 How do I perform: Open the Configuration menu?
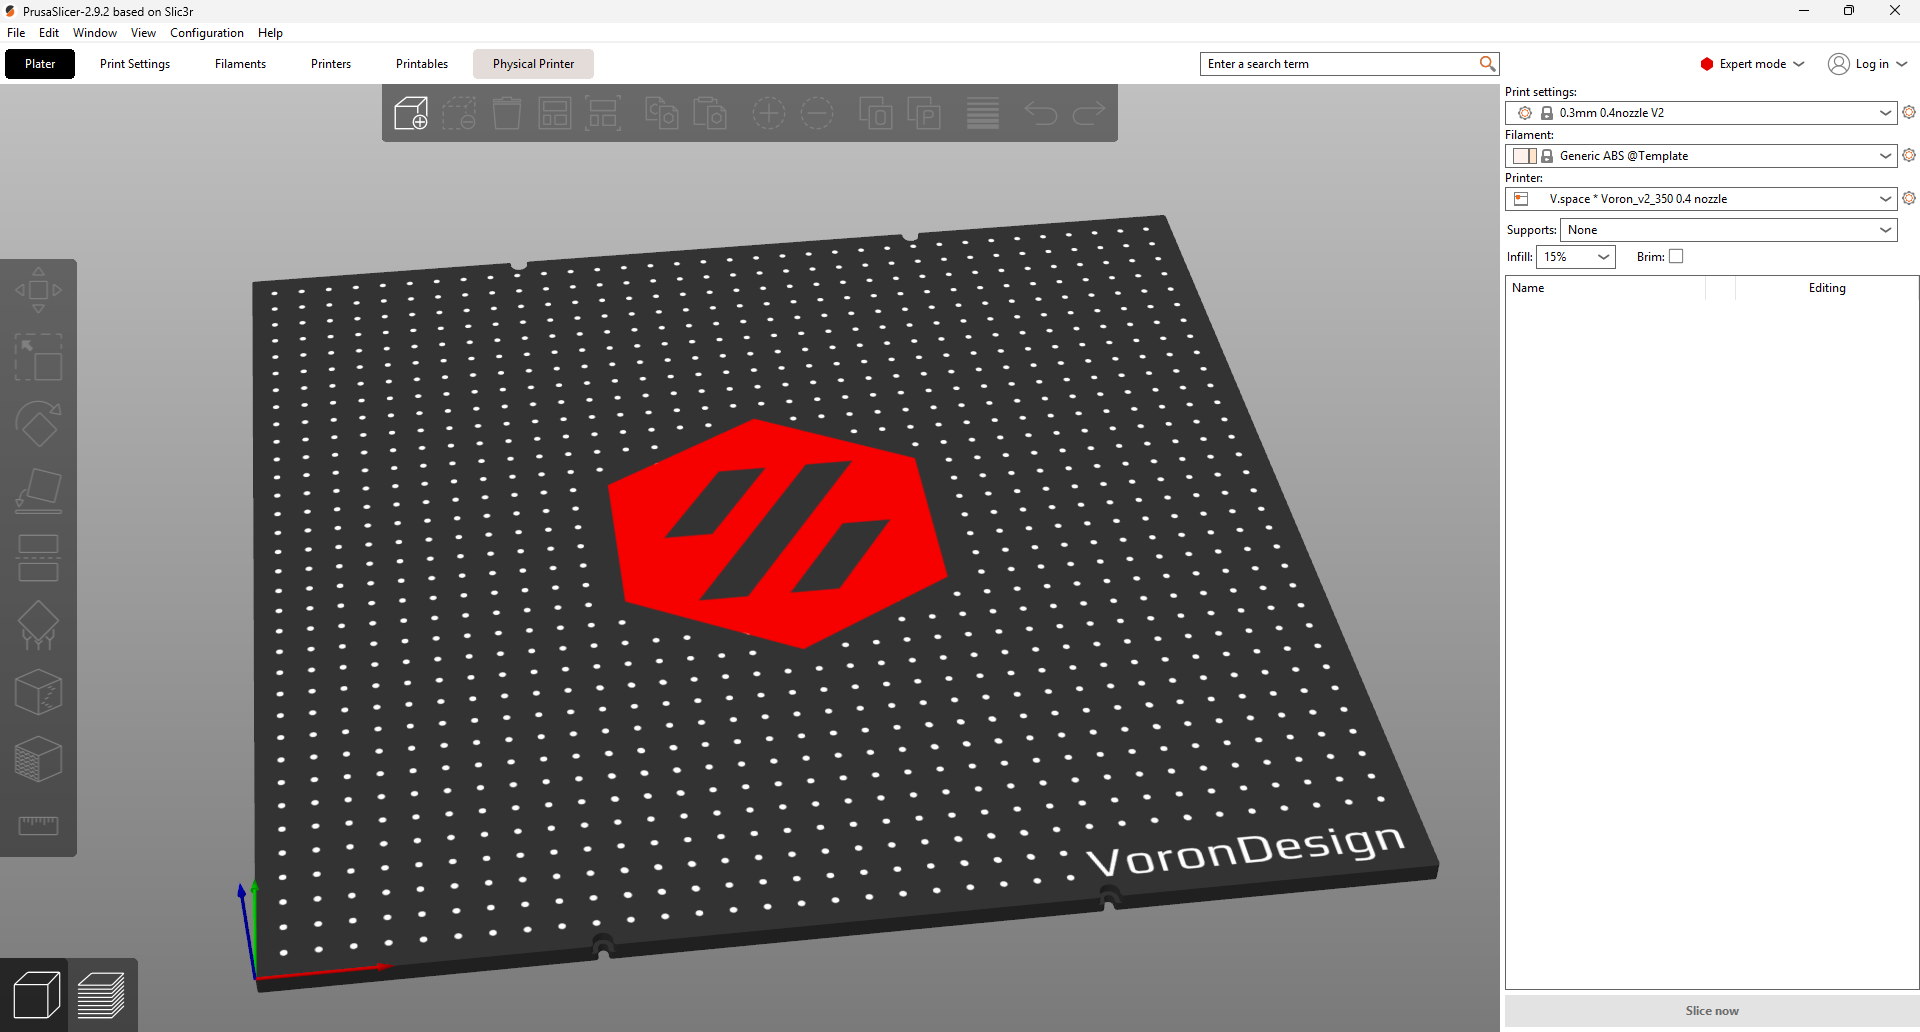click(206, 33)
